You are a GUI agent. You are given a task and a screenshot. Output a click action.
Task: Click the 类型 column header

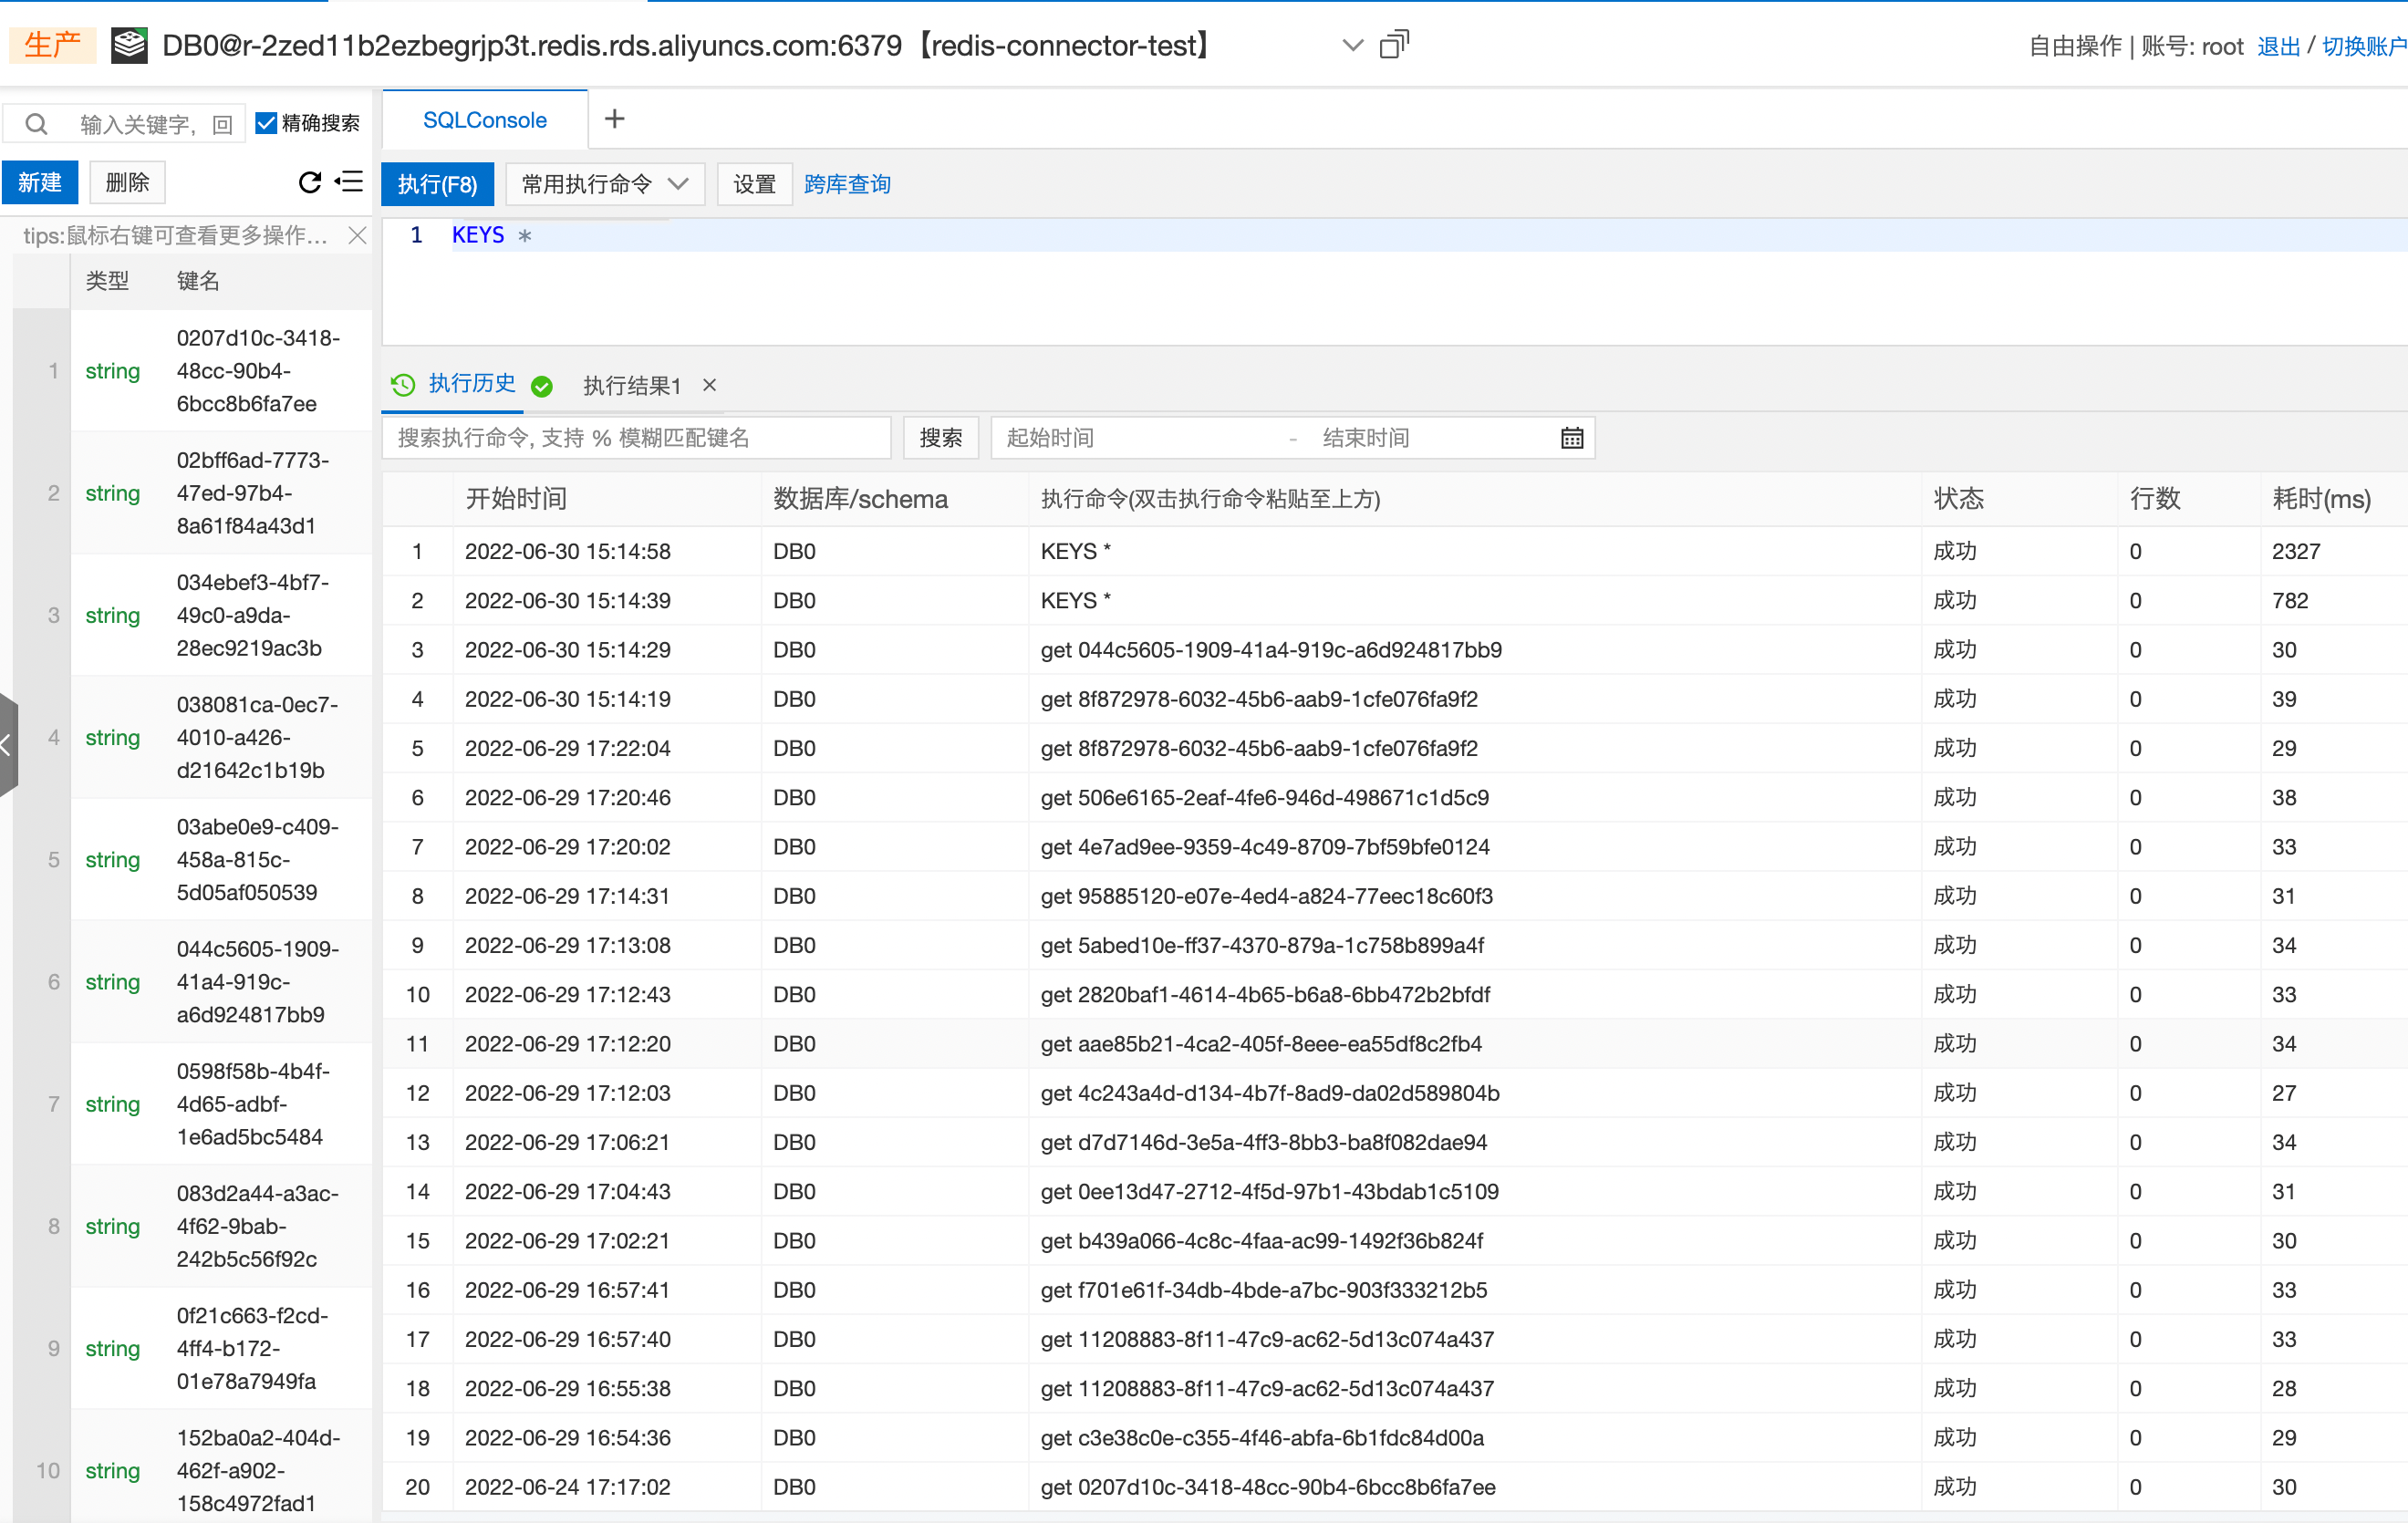(107, 281)
